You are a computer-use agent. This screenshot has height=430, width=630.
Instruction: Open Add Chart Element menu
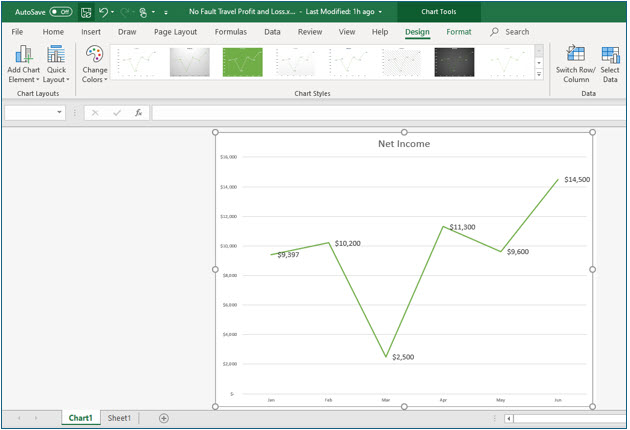(24, 64)
